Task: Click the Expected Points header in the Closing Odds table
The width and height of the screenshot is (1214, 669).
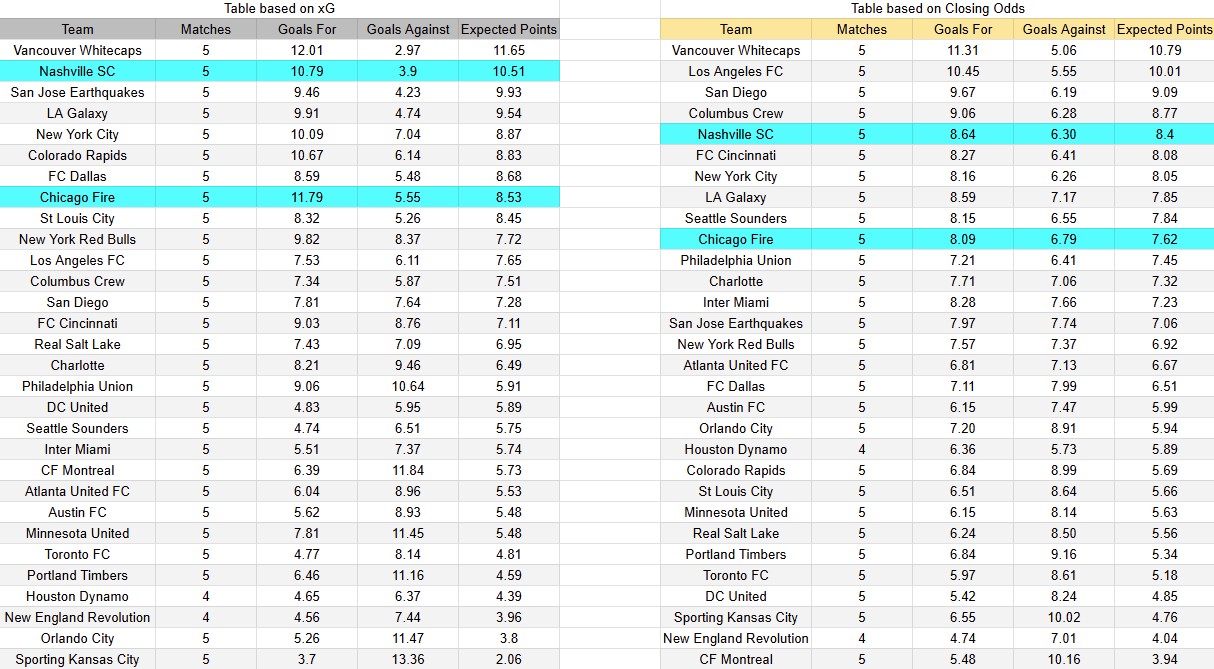Action: (1164, 29)
